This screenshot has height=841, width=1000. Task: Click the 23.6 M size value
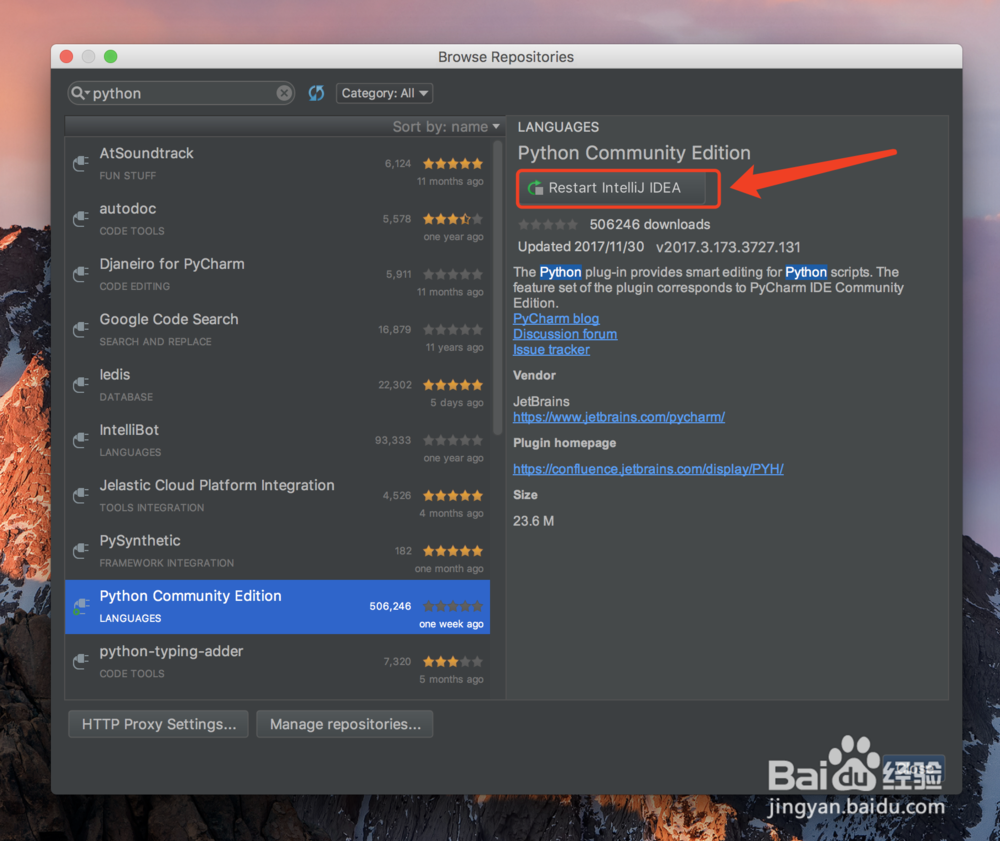click(533, 521)
